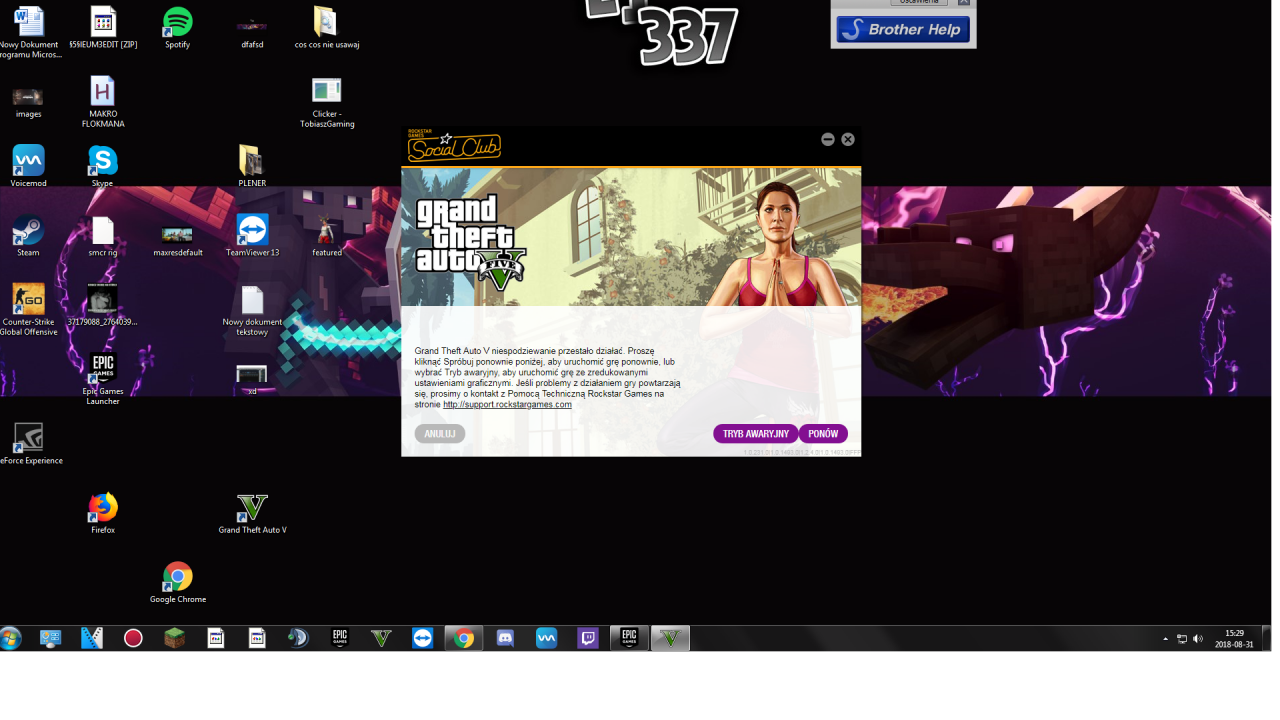The image size is (1280, 720).
Task: Click the Counter-Strike Global Offensive desktop icon
Action: coord(28,302)
